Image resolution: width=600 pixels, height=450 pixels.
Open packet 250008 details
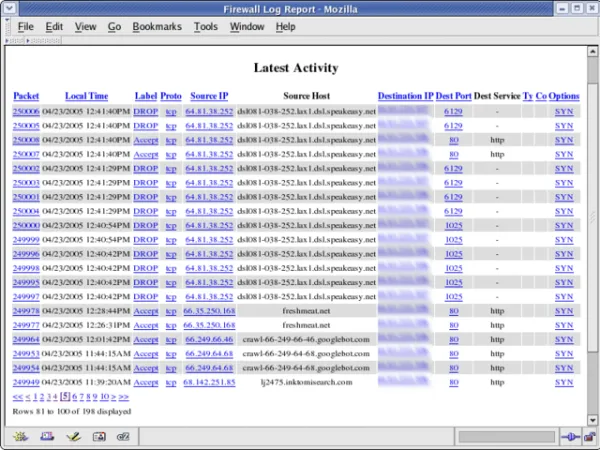click(x=26, y=140)
